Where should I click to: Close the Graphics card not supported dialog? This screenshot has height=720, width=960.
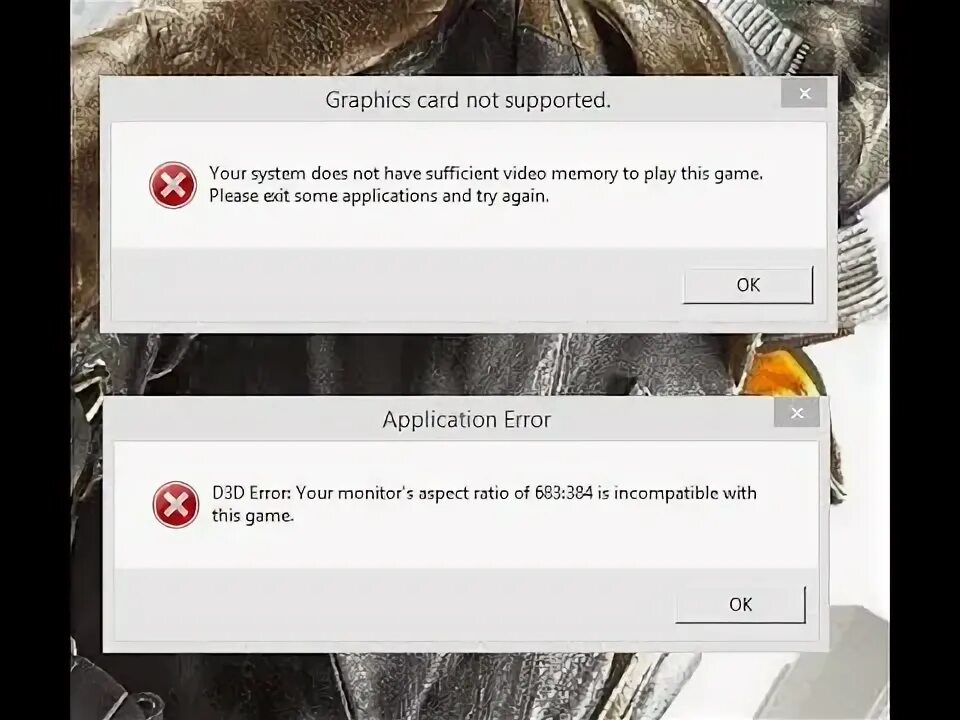click(804, 94)
